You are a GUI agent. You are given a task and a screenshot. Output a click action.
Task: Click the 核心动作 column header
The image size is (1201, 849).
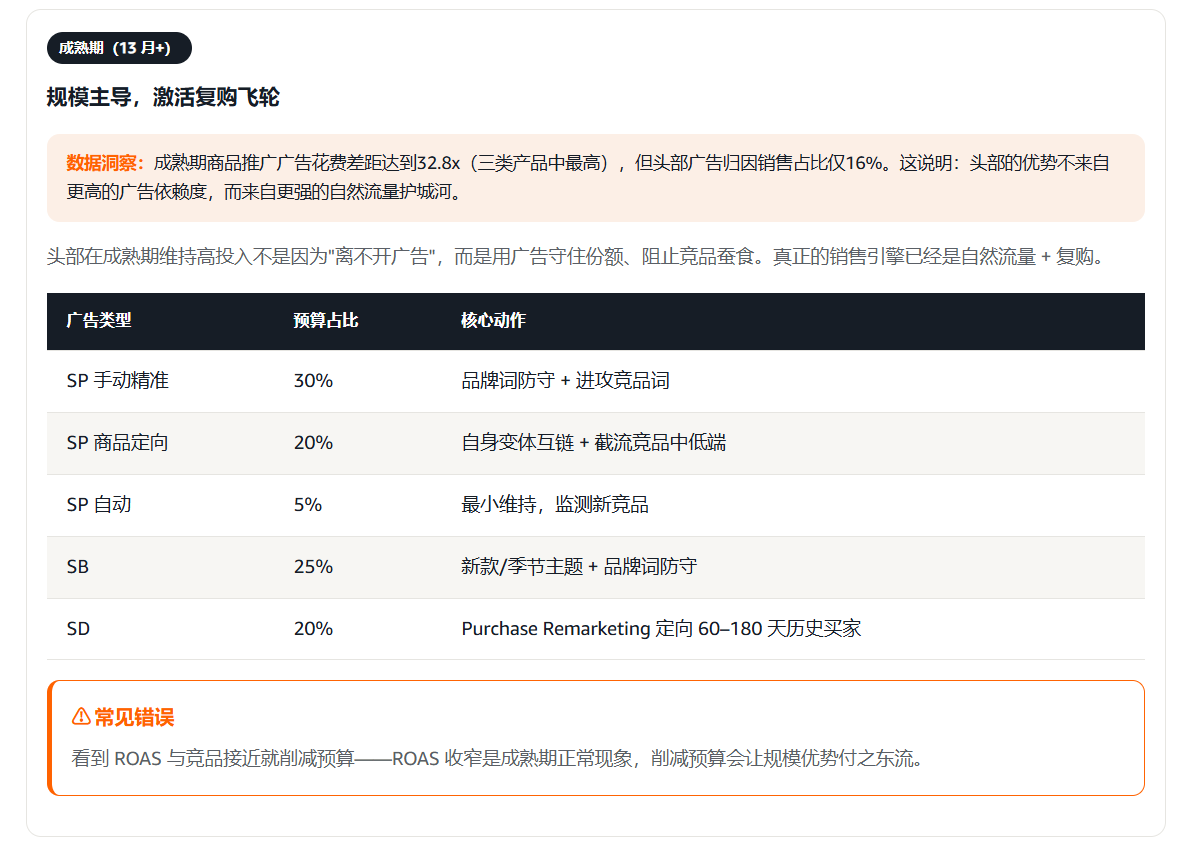pyautogui.click(x=493, y=321)
